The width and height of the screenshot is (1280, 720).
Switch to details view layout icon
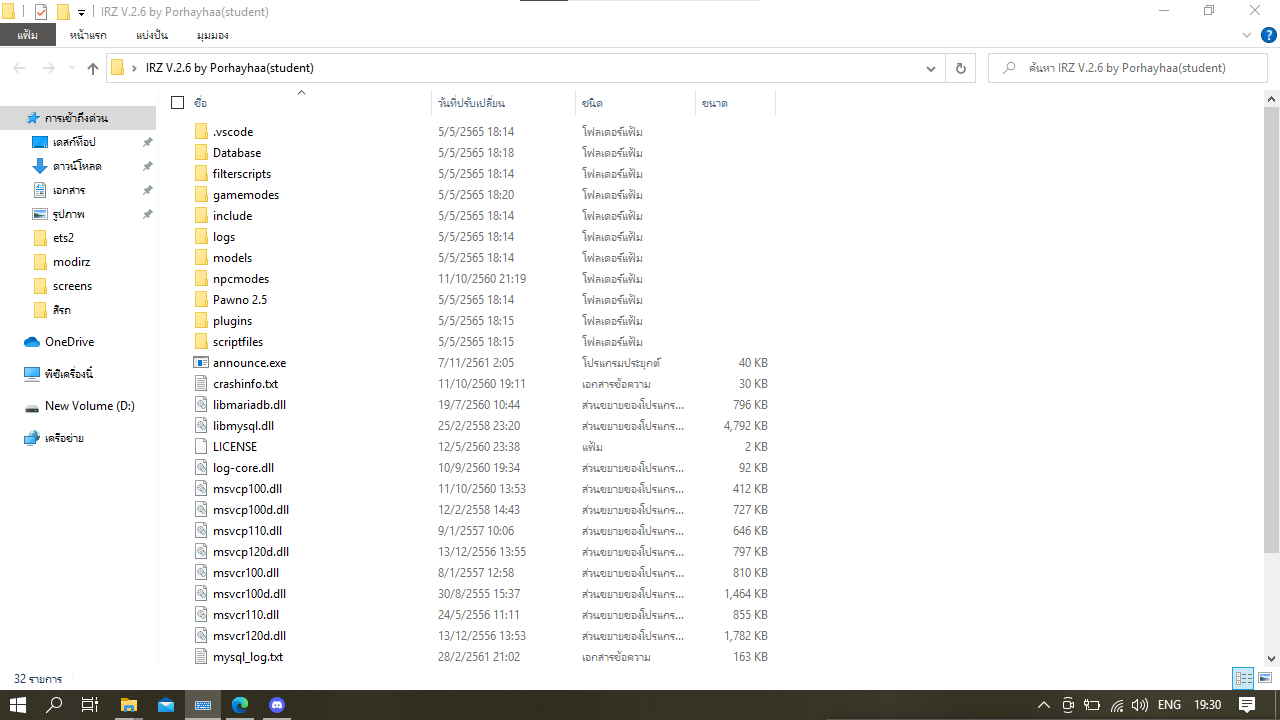[1243, 678]
